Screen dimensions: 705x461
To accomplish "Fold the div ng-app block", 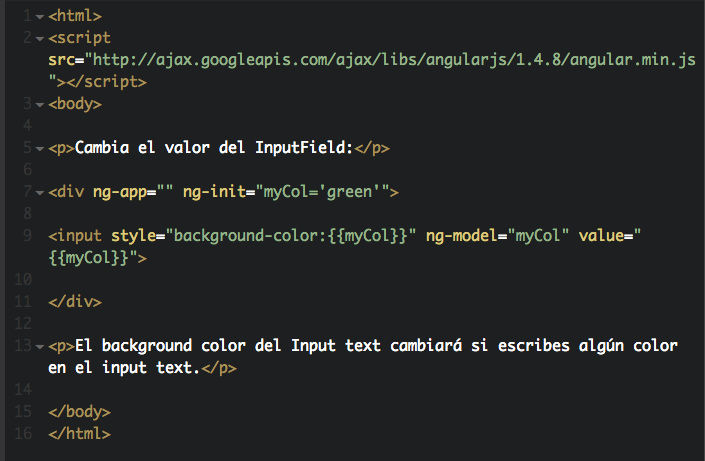I will (40, 192).
